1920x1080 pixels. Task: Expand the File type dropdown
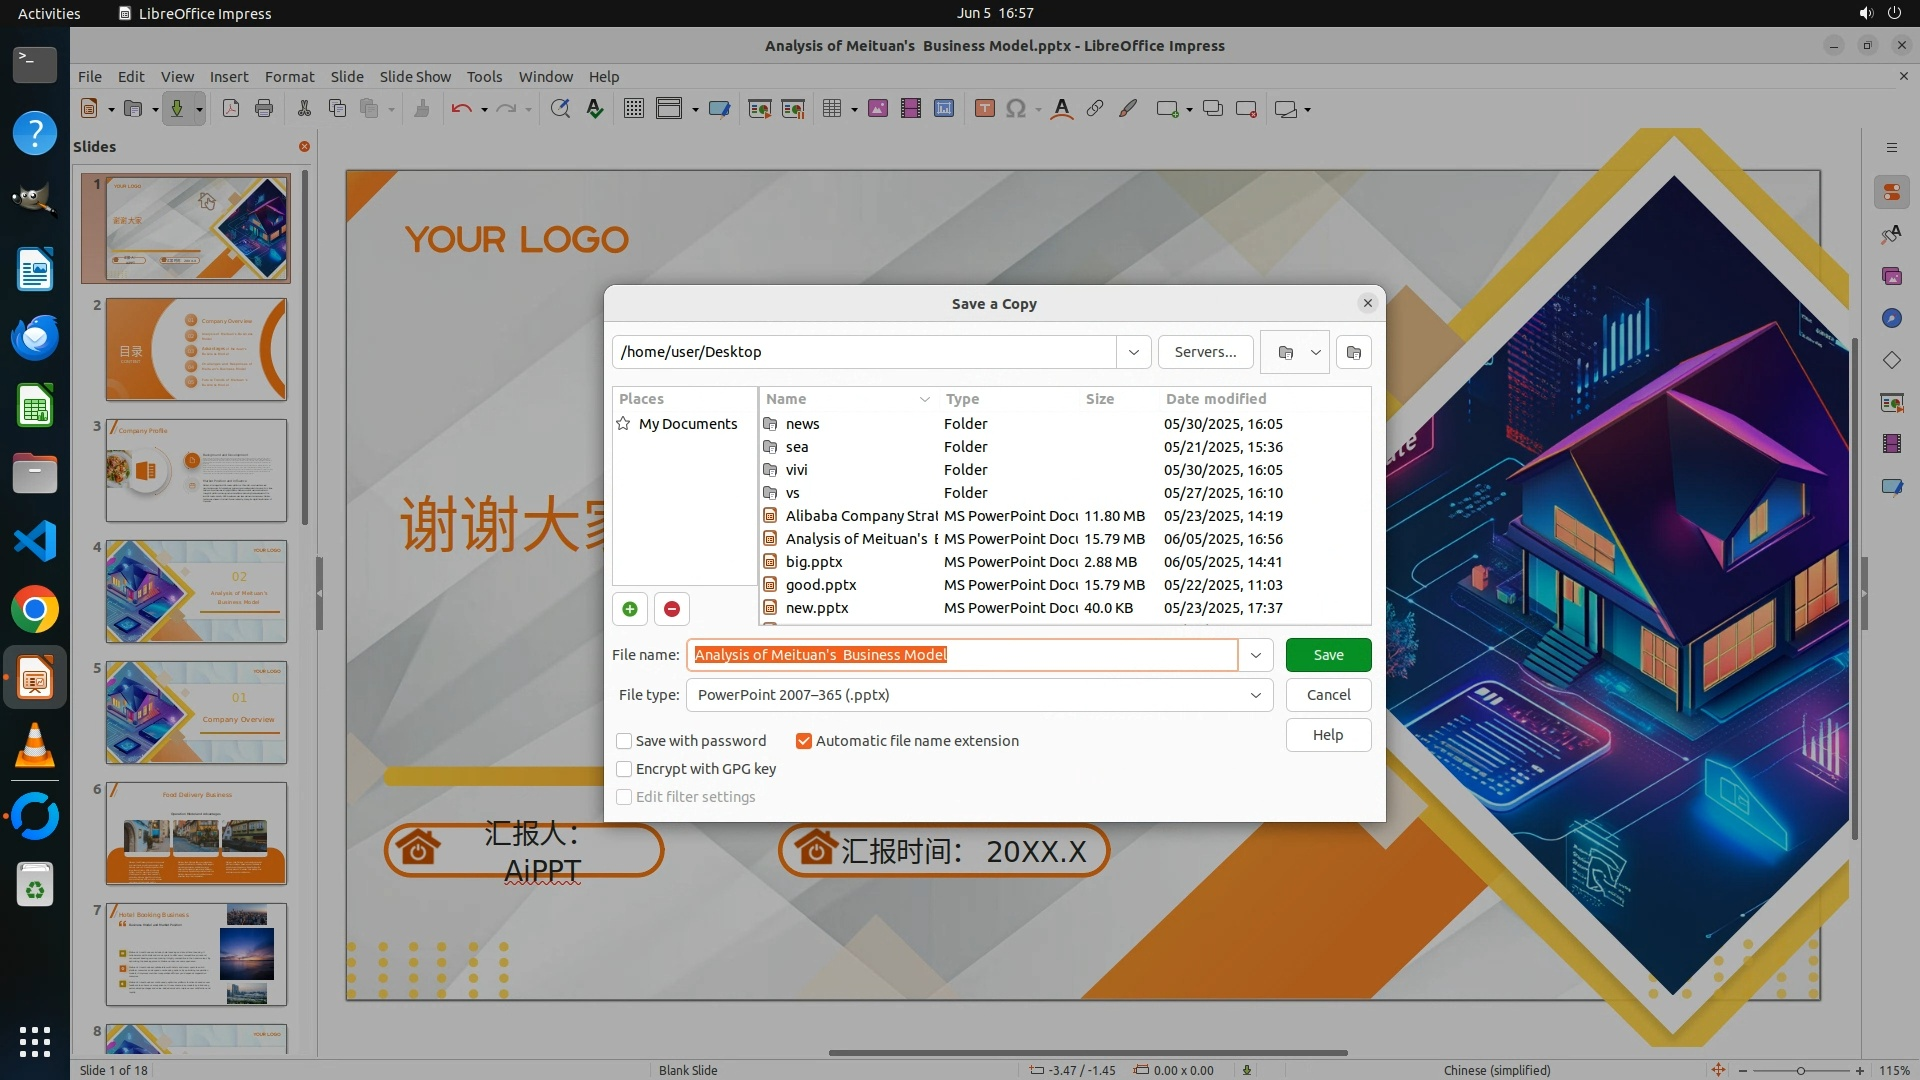[1255, 695]
